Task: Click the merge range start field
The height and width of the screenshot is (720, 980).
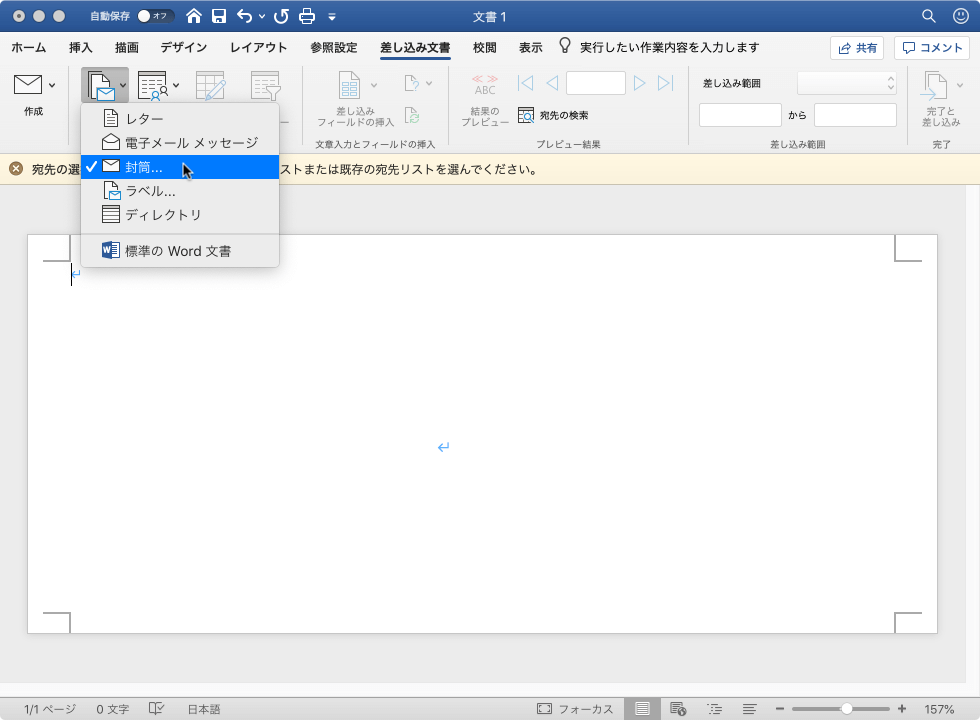Action: click(x=740, y=115)
